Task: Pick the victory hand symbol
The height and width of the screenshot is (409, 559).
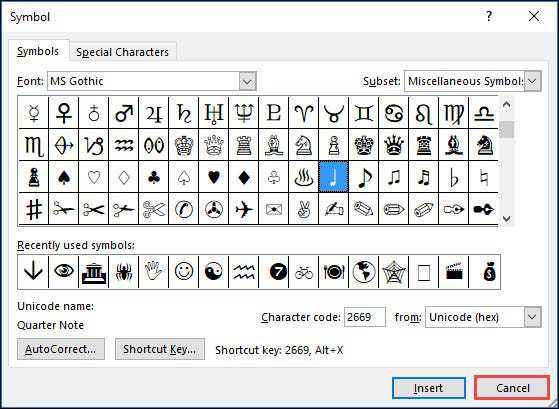Action: coord(304,209)
